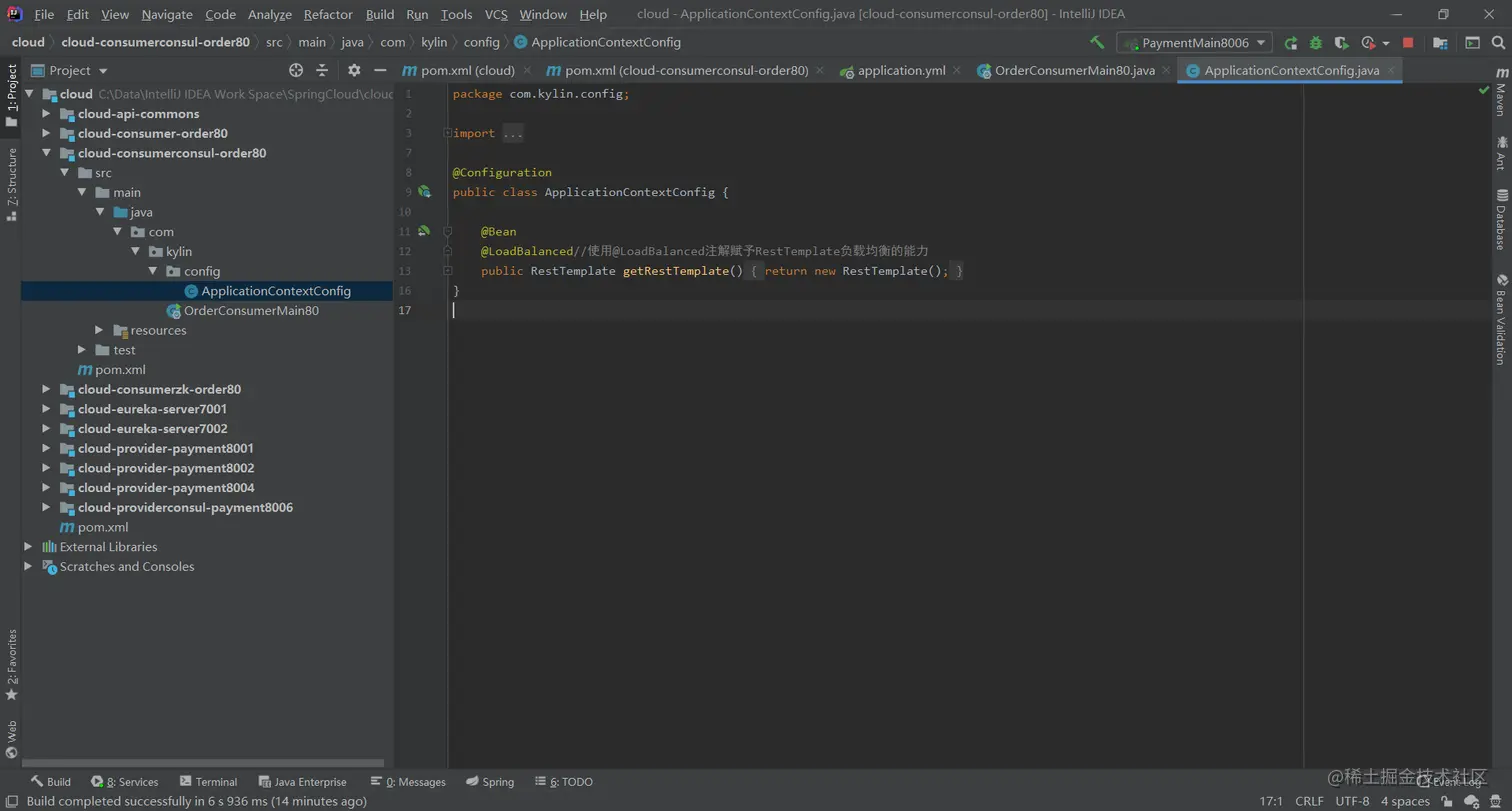Open the VCS menu
This screenshot has width=1512, height=811.
point(496,14)
